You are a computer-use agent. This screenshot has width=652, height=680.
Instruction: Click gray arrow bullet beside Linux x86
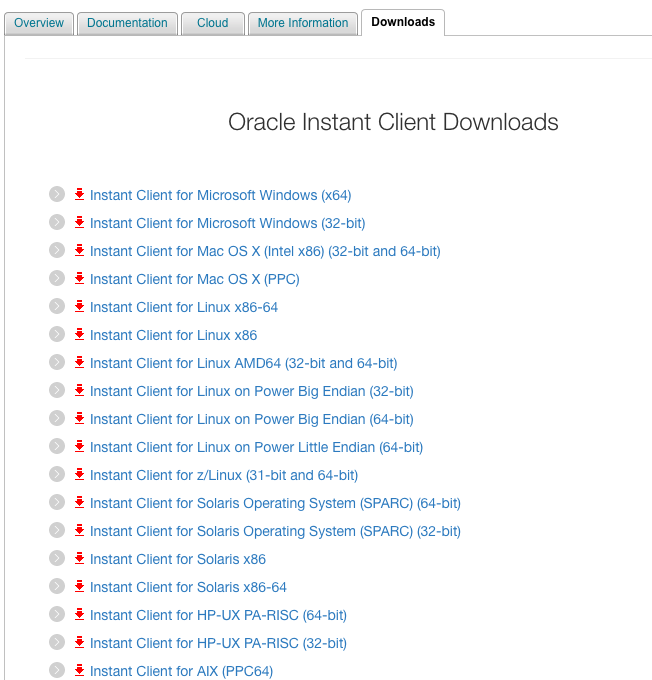(57, 334)
